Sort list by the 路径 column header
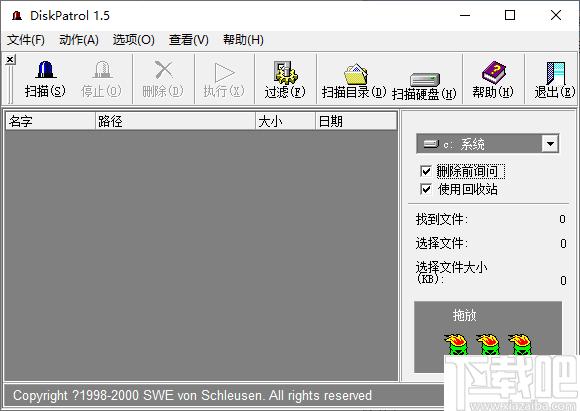The width and height of the screenshot is (580, 411). click(x=175, y=121)
